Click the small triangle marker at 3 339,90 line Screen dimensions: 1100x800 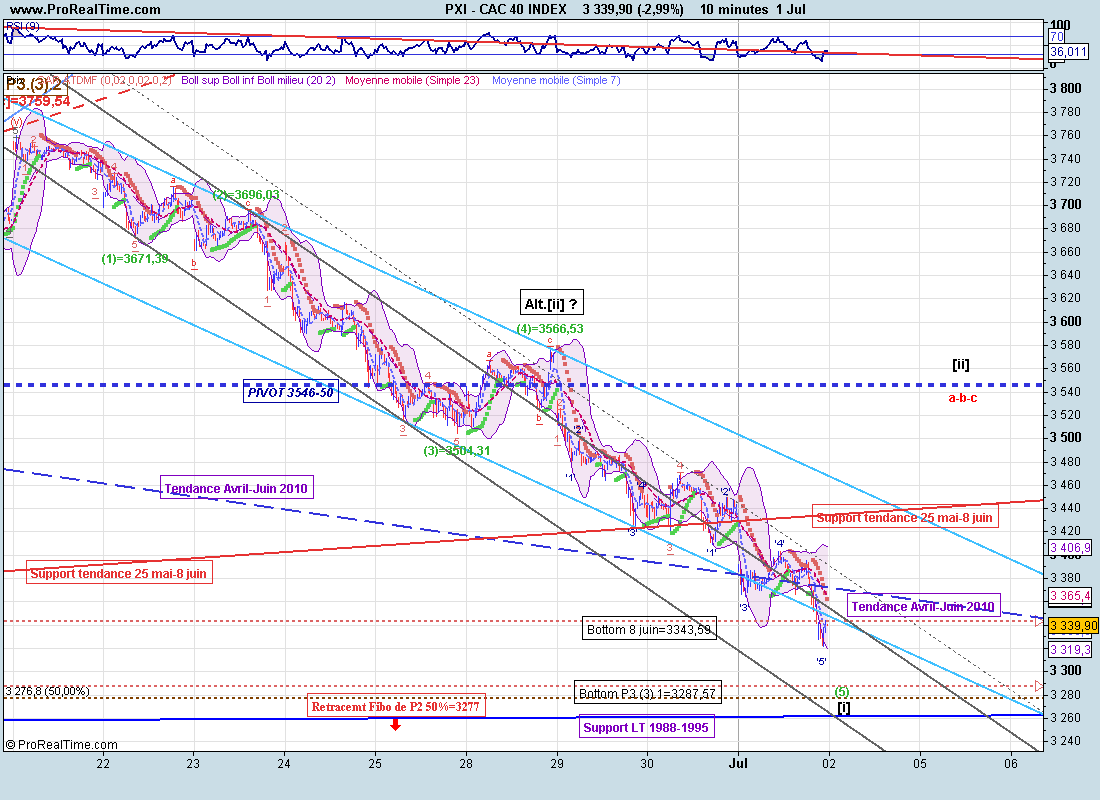pos(1040,622)
